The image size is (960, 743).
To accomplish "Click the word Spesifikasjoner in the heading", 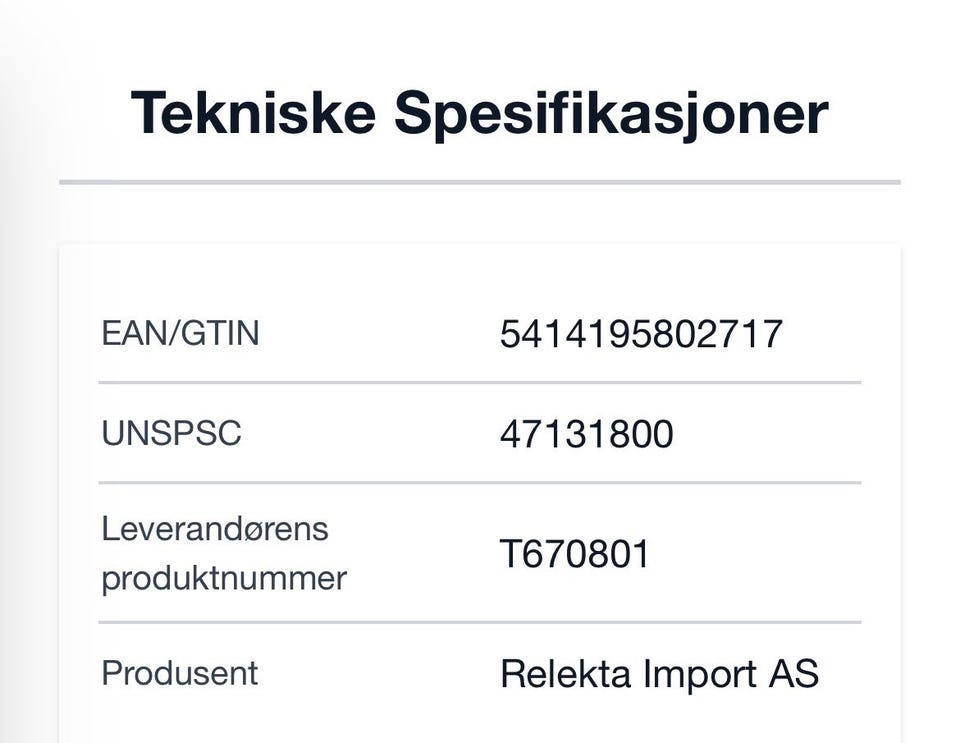I will click(610, 112).
